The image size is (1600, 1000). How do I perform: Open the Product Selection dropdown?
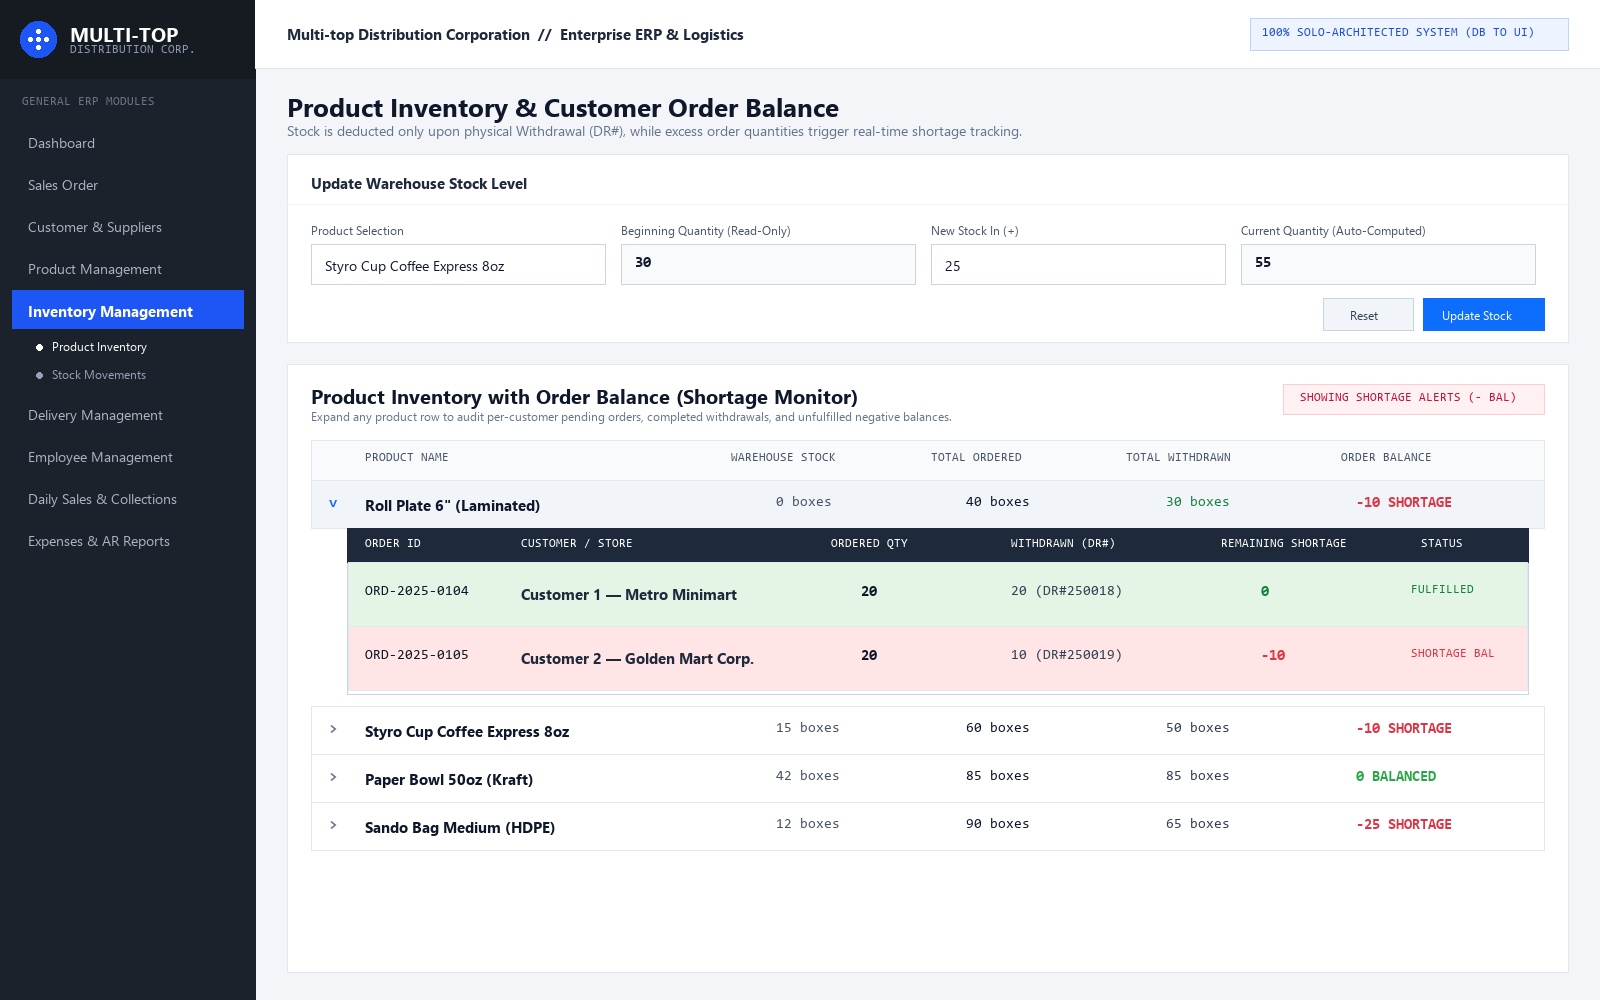pos(458,265)
